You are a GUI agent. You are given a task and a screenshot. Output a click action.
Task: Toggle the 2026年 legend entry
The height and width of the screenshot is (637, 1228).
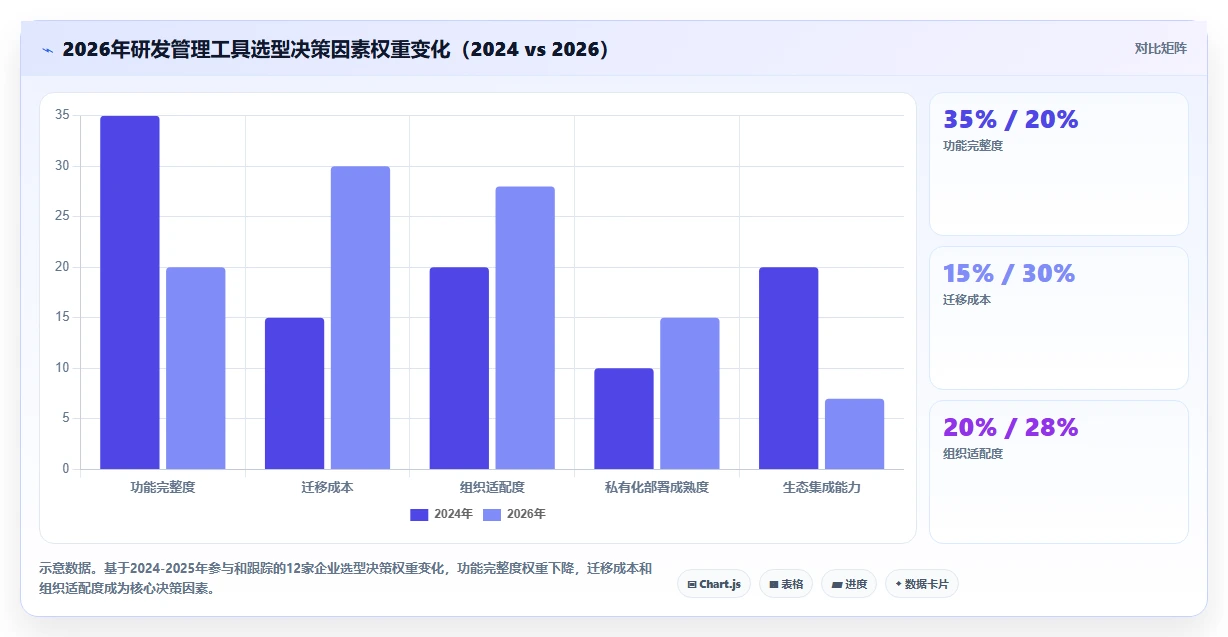514,514
